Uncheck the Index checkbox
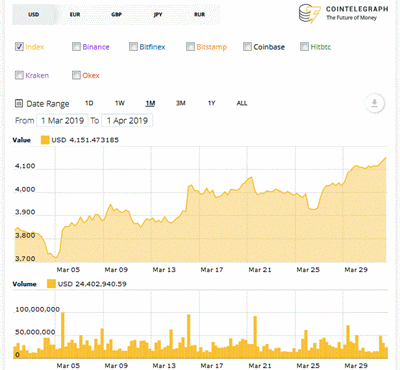 point(19,47)
